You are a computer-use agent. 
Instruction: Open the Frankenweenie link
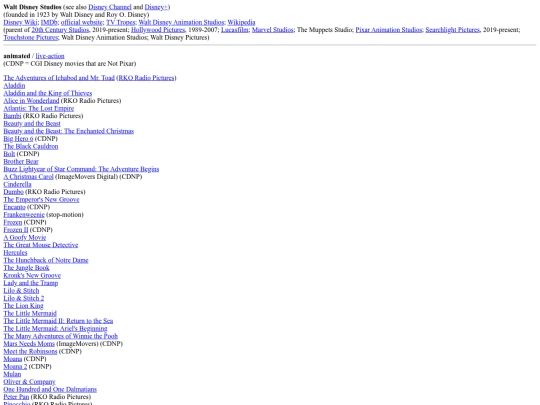[24, 215]
